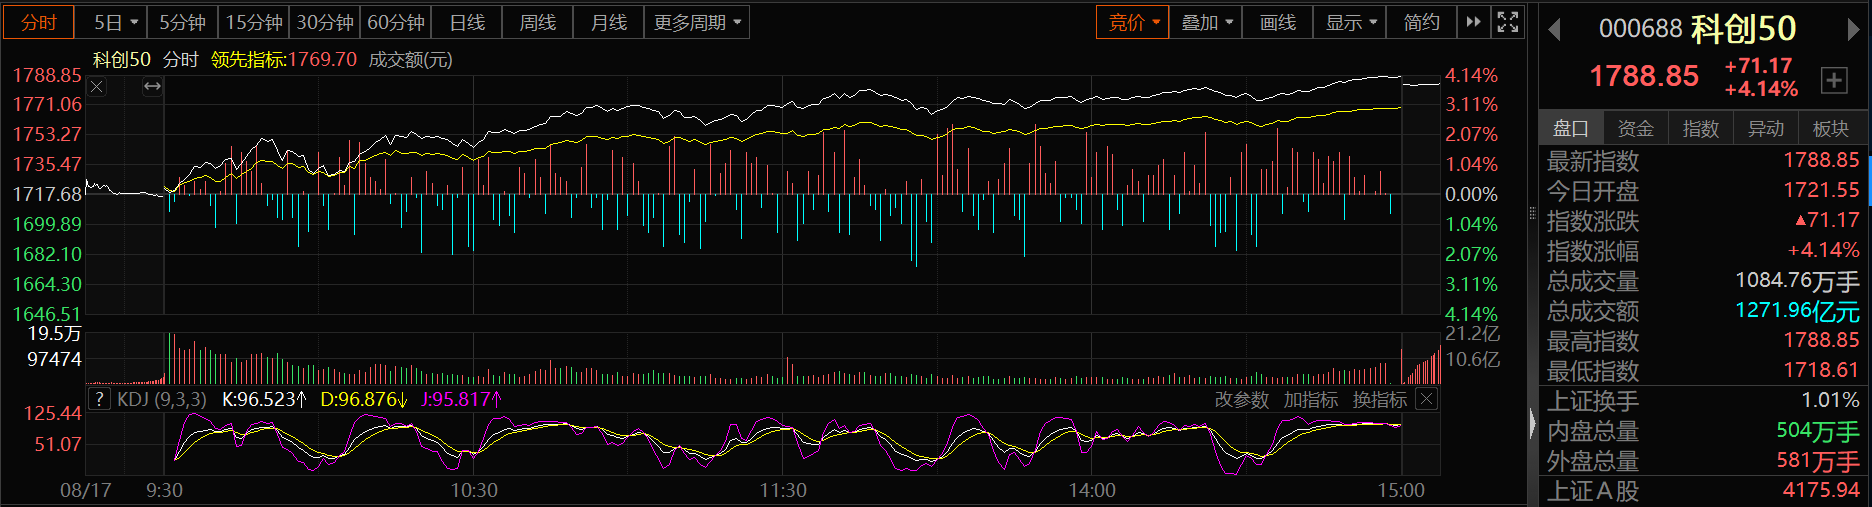The image size is (1872, 507).
Task: Click stock code 000688
Action: click(x=1640, y=29)
